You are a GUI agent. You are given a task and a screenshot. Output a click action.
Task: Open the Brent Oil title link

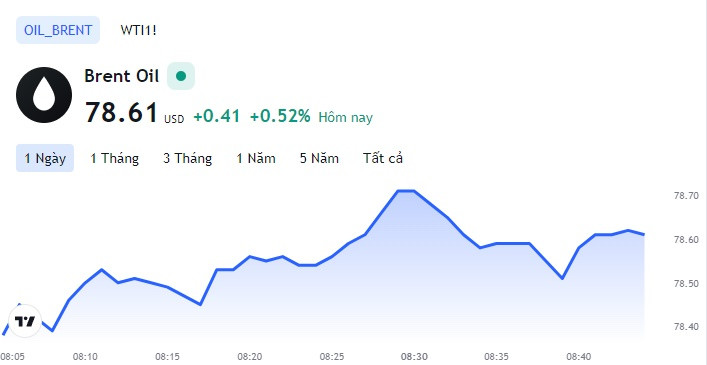click(122, 76)
